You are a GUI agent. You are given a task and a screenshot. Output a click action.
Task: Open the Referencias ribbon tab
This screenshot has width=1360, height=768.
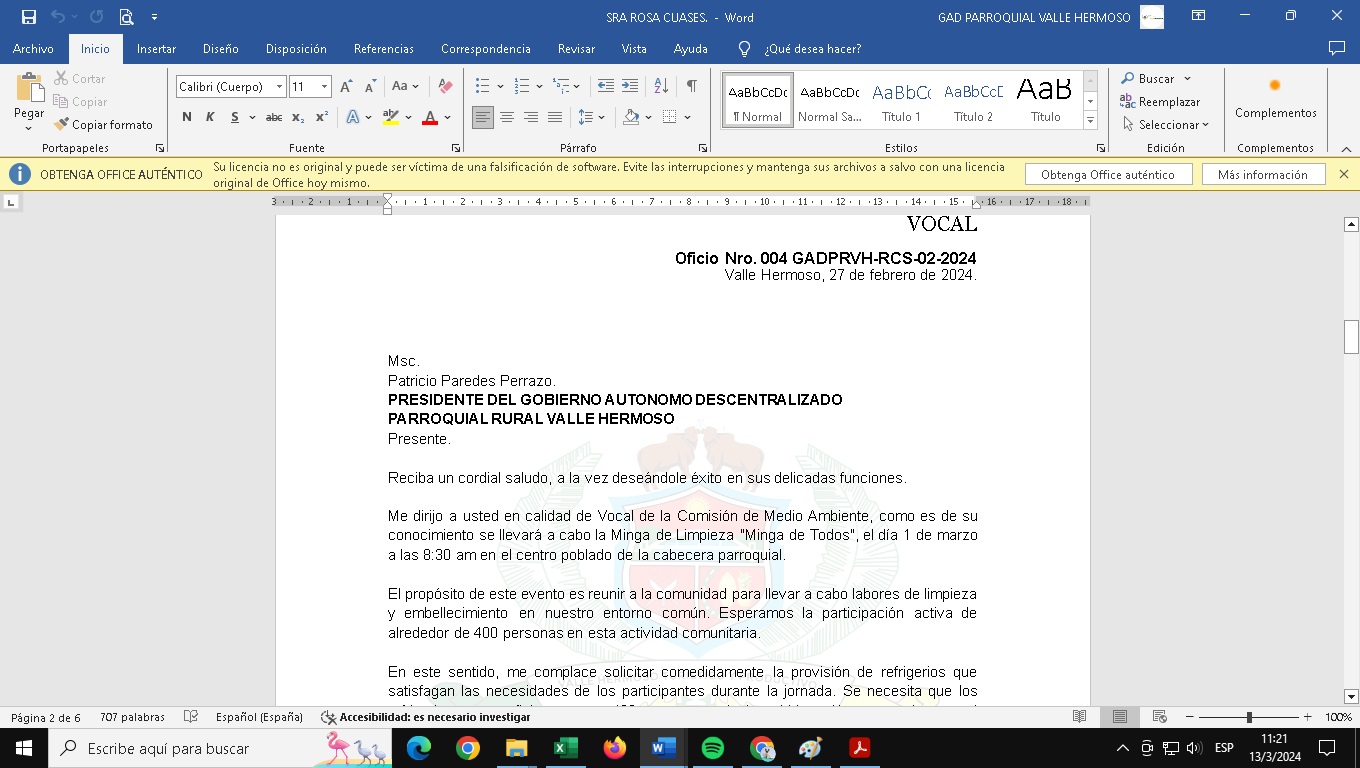[383, 49]
